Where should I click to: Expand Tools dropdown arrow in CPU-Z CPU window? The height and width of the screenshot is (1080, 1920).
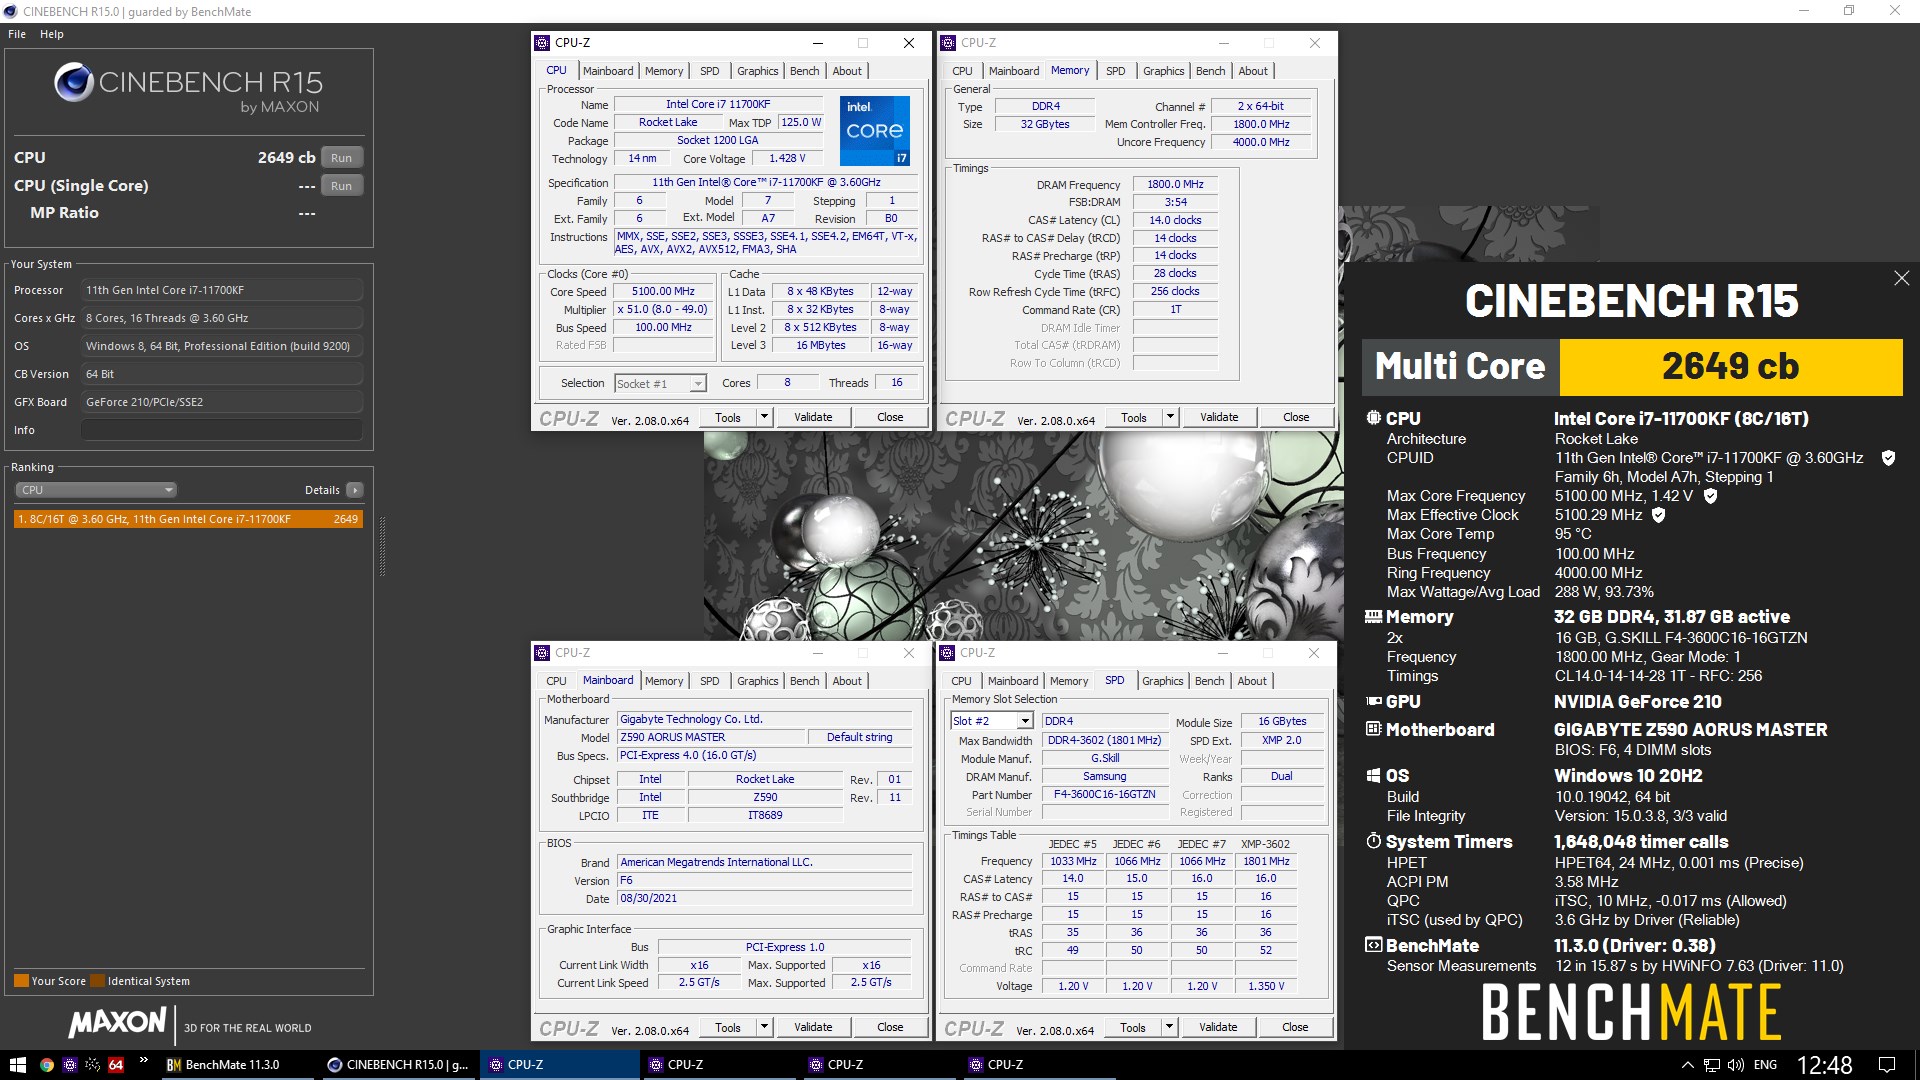[765, 417]
